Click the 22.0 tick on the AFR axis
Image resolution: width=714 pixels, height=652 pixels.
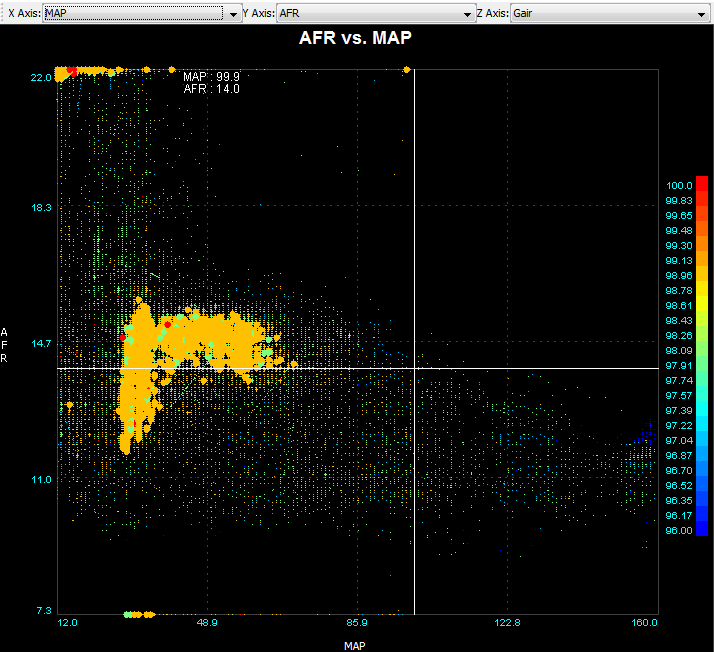[41, 77]
